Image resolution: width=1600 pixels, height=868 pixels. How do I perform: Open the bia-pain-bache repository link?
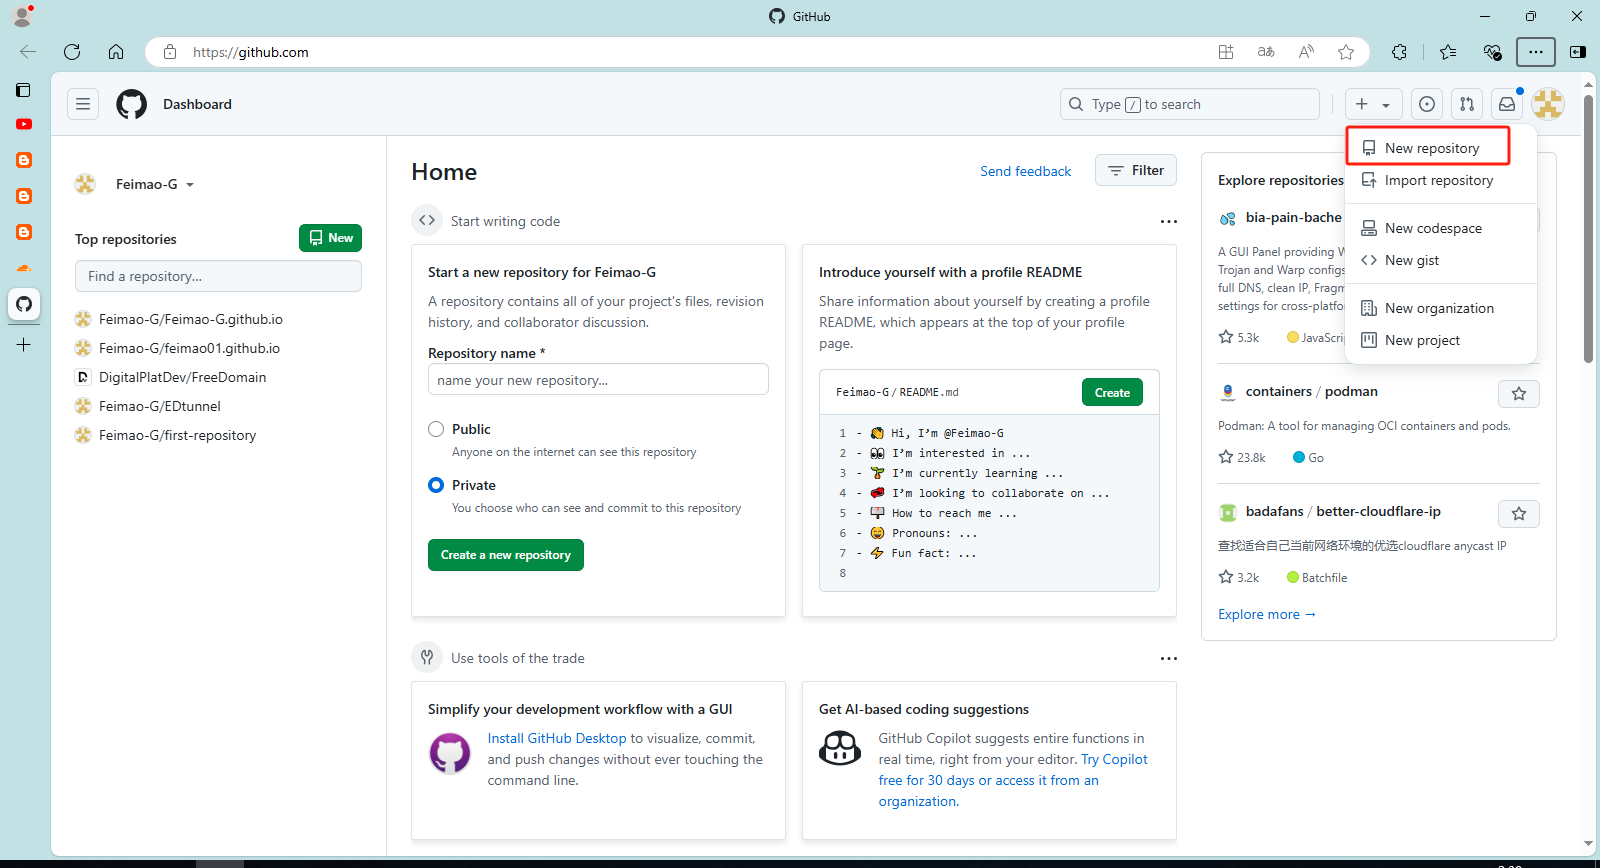pos(1293,217)
